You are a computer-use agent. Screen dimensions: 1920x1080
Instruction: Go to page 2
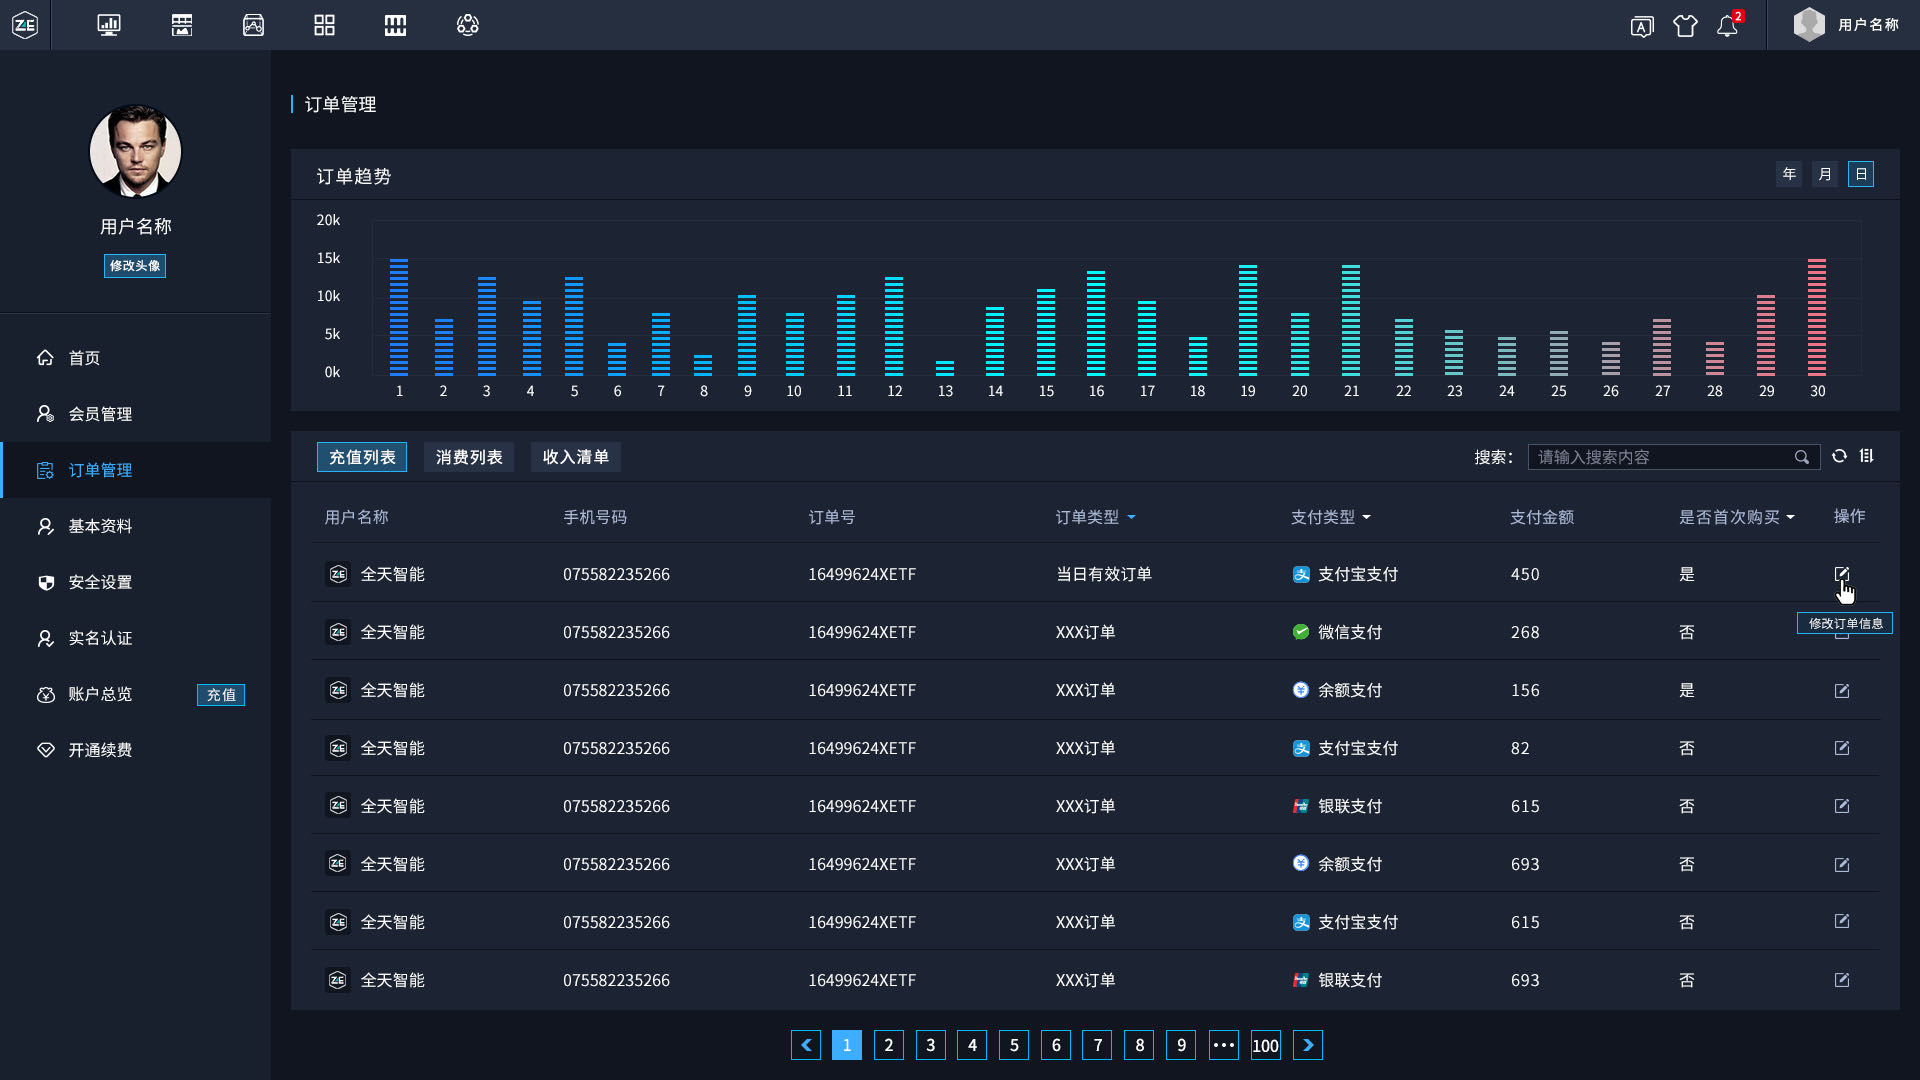pyautogui.click(x=889, y=1045)
